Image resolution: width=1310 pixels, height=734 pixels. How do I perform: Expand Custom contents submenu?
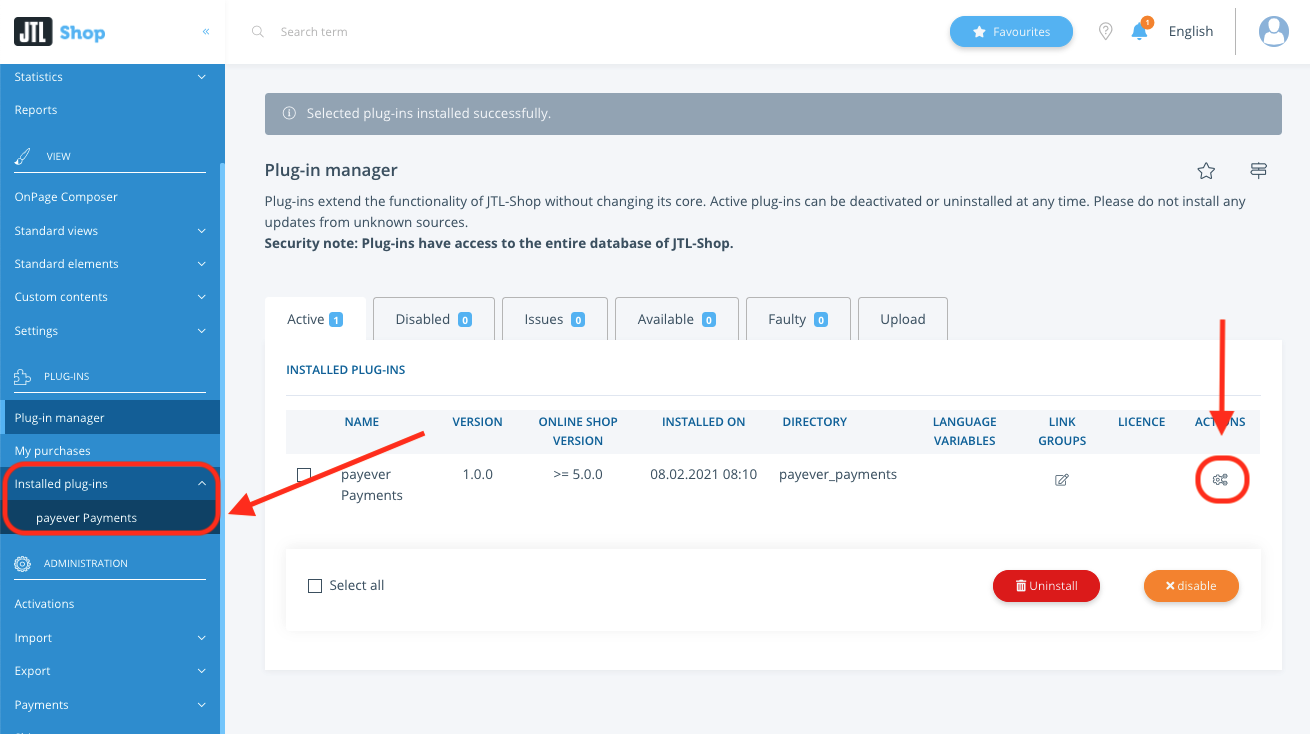[110, 297]
